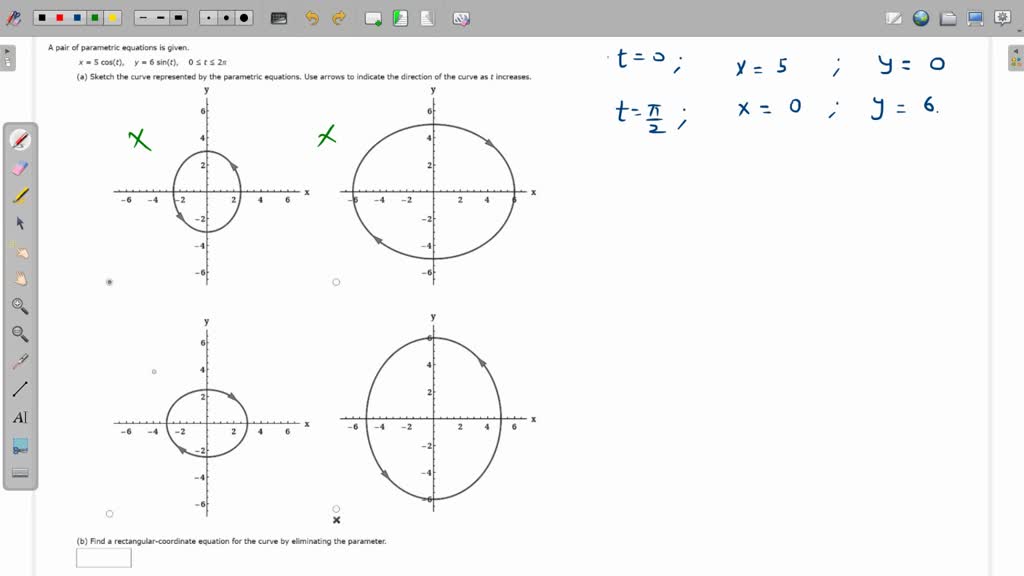Pick the green color swatch

click(93, 17)
